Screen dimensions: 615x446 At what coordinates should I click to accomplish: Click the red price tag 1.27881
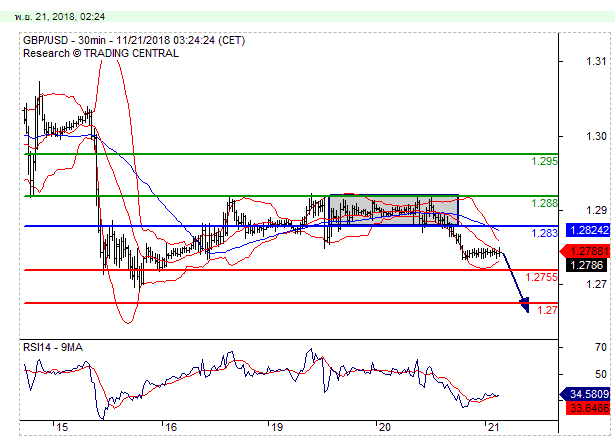tap(586, 251)
